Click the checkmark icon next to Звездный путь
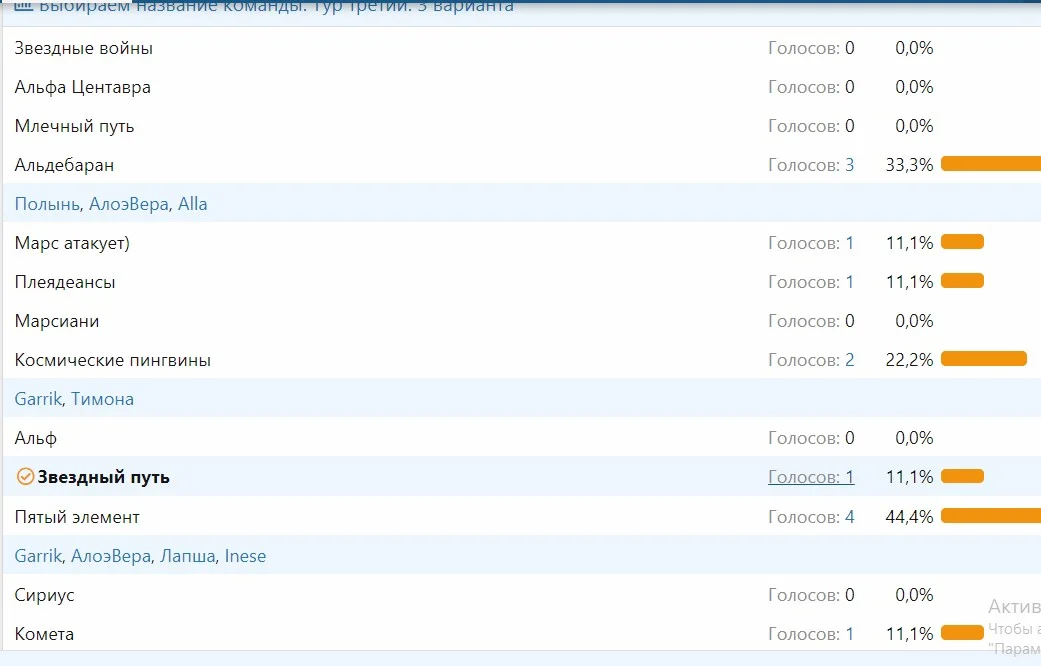1041x666 pixels. point(25,476)
